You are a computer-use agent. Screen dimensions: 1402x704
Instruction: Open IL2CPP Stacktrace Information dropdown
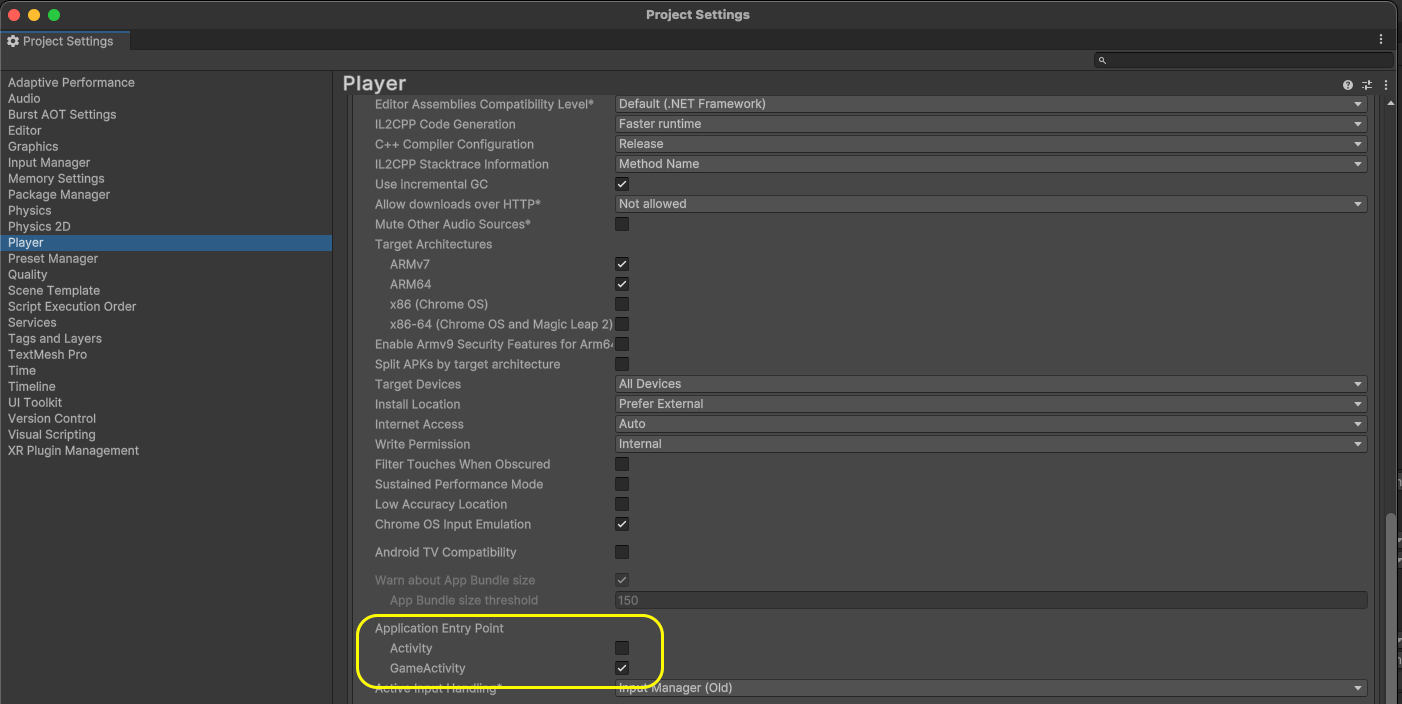pos(990,164)
